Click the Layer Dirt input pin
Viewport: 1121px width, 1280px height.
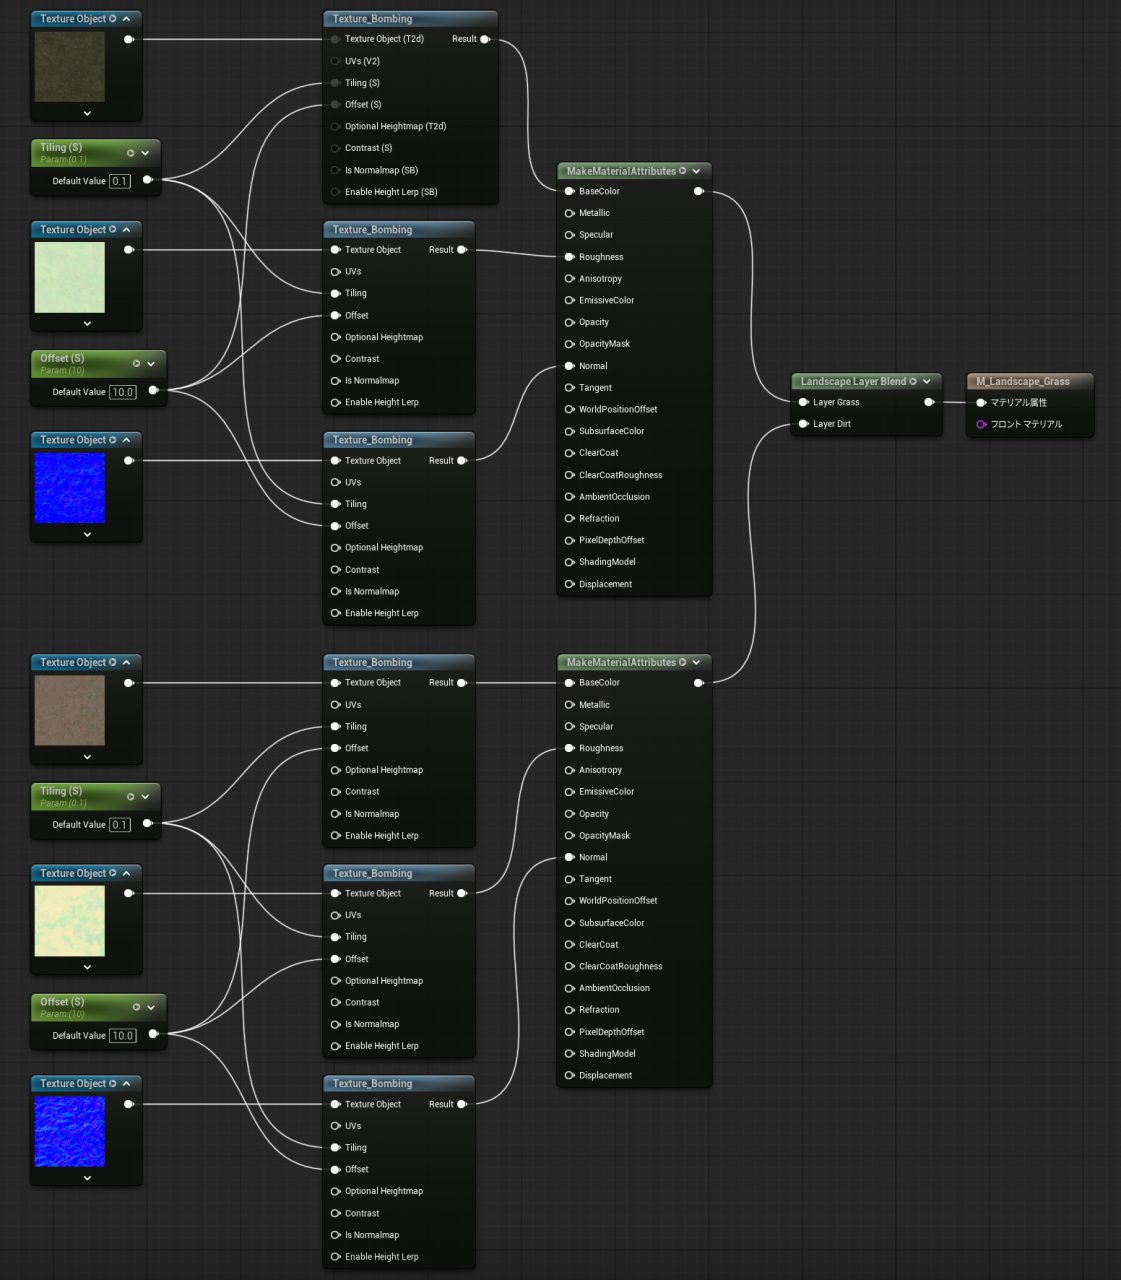click(803, 424)
